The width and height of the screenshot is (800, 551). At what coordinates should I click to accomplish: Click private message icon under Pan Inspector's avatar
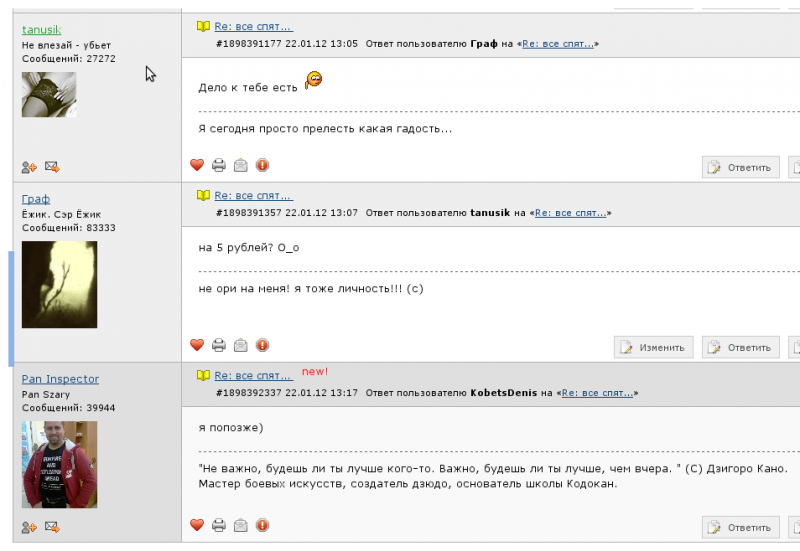(52, 527)
